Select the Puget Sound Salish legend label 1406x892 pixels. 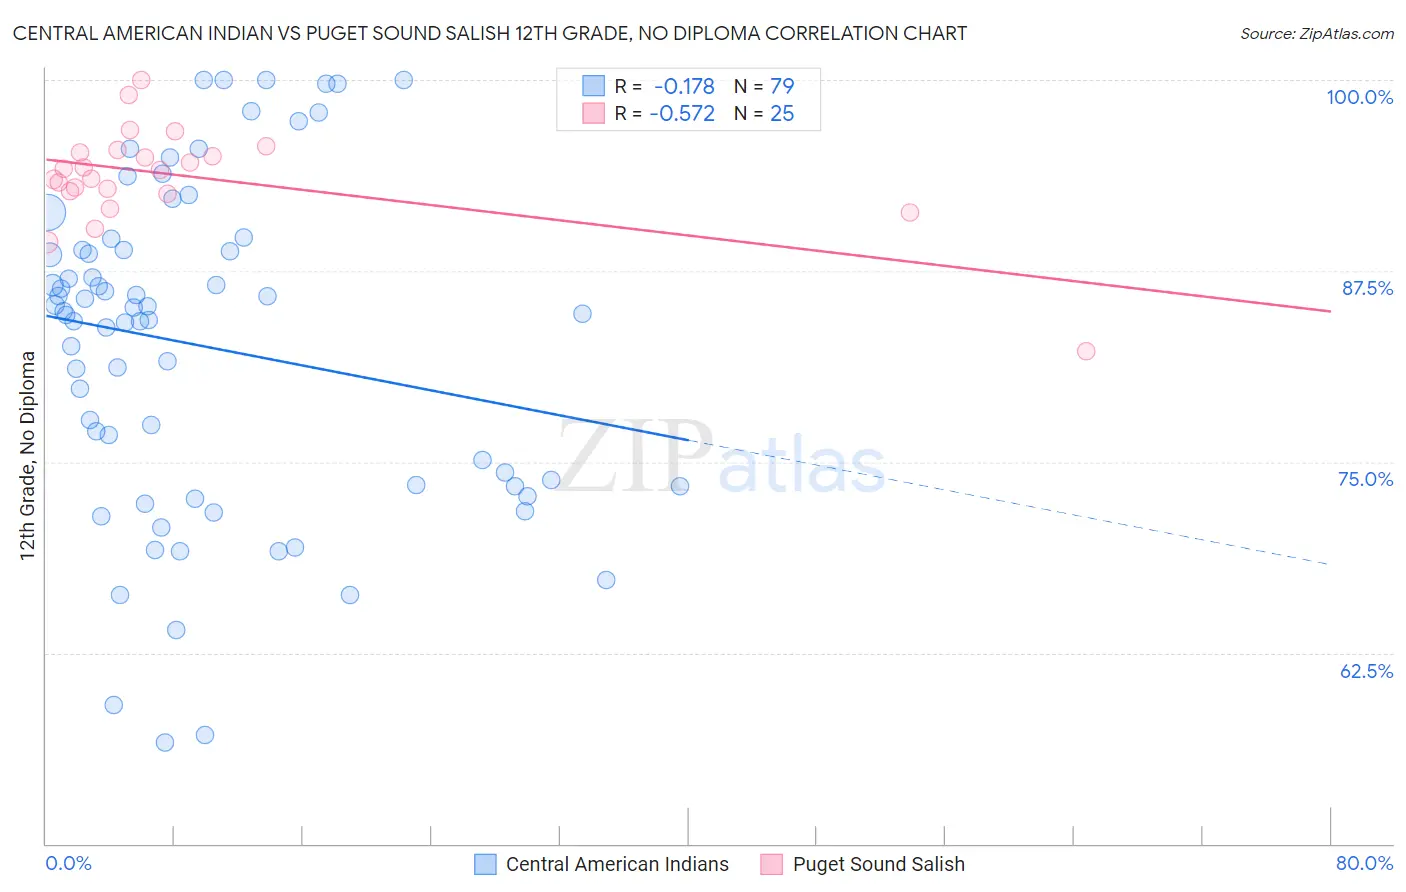[x=879, y=864]
